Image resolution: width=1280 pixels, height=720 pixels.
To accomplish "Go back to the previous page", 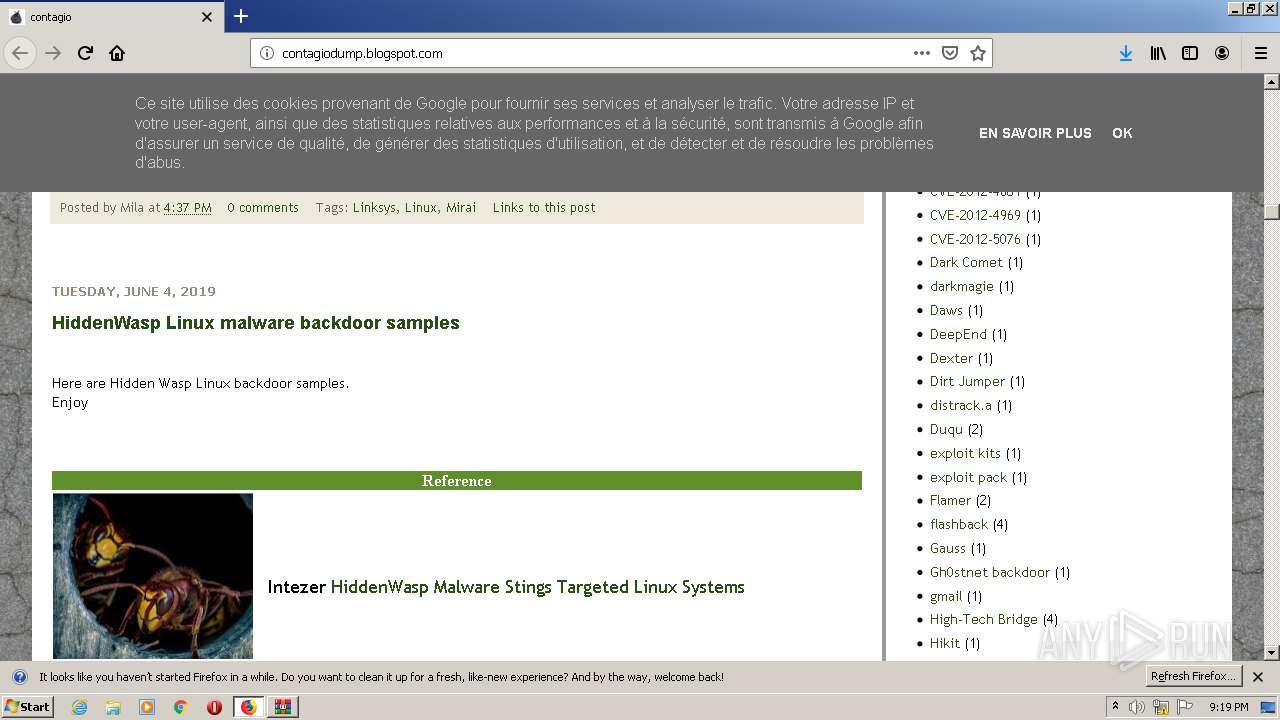I will point(20,53).
